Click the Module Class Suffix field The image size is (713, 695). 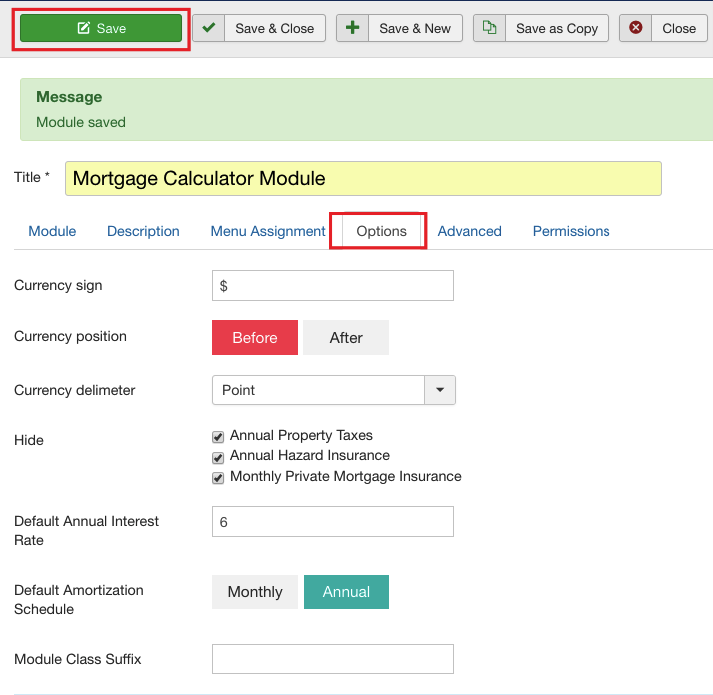pyautogui.click(x=333, y=659)
